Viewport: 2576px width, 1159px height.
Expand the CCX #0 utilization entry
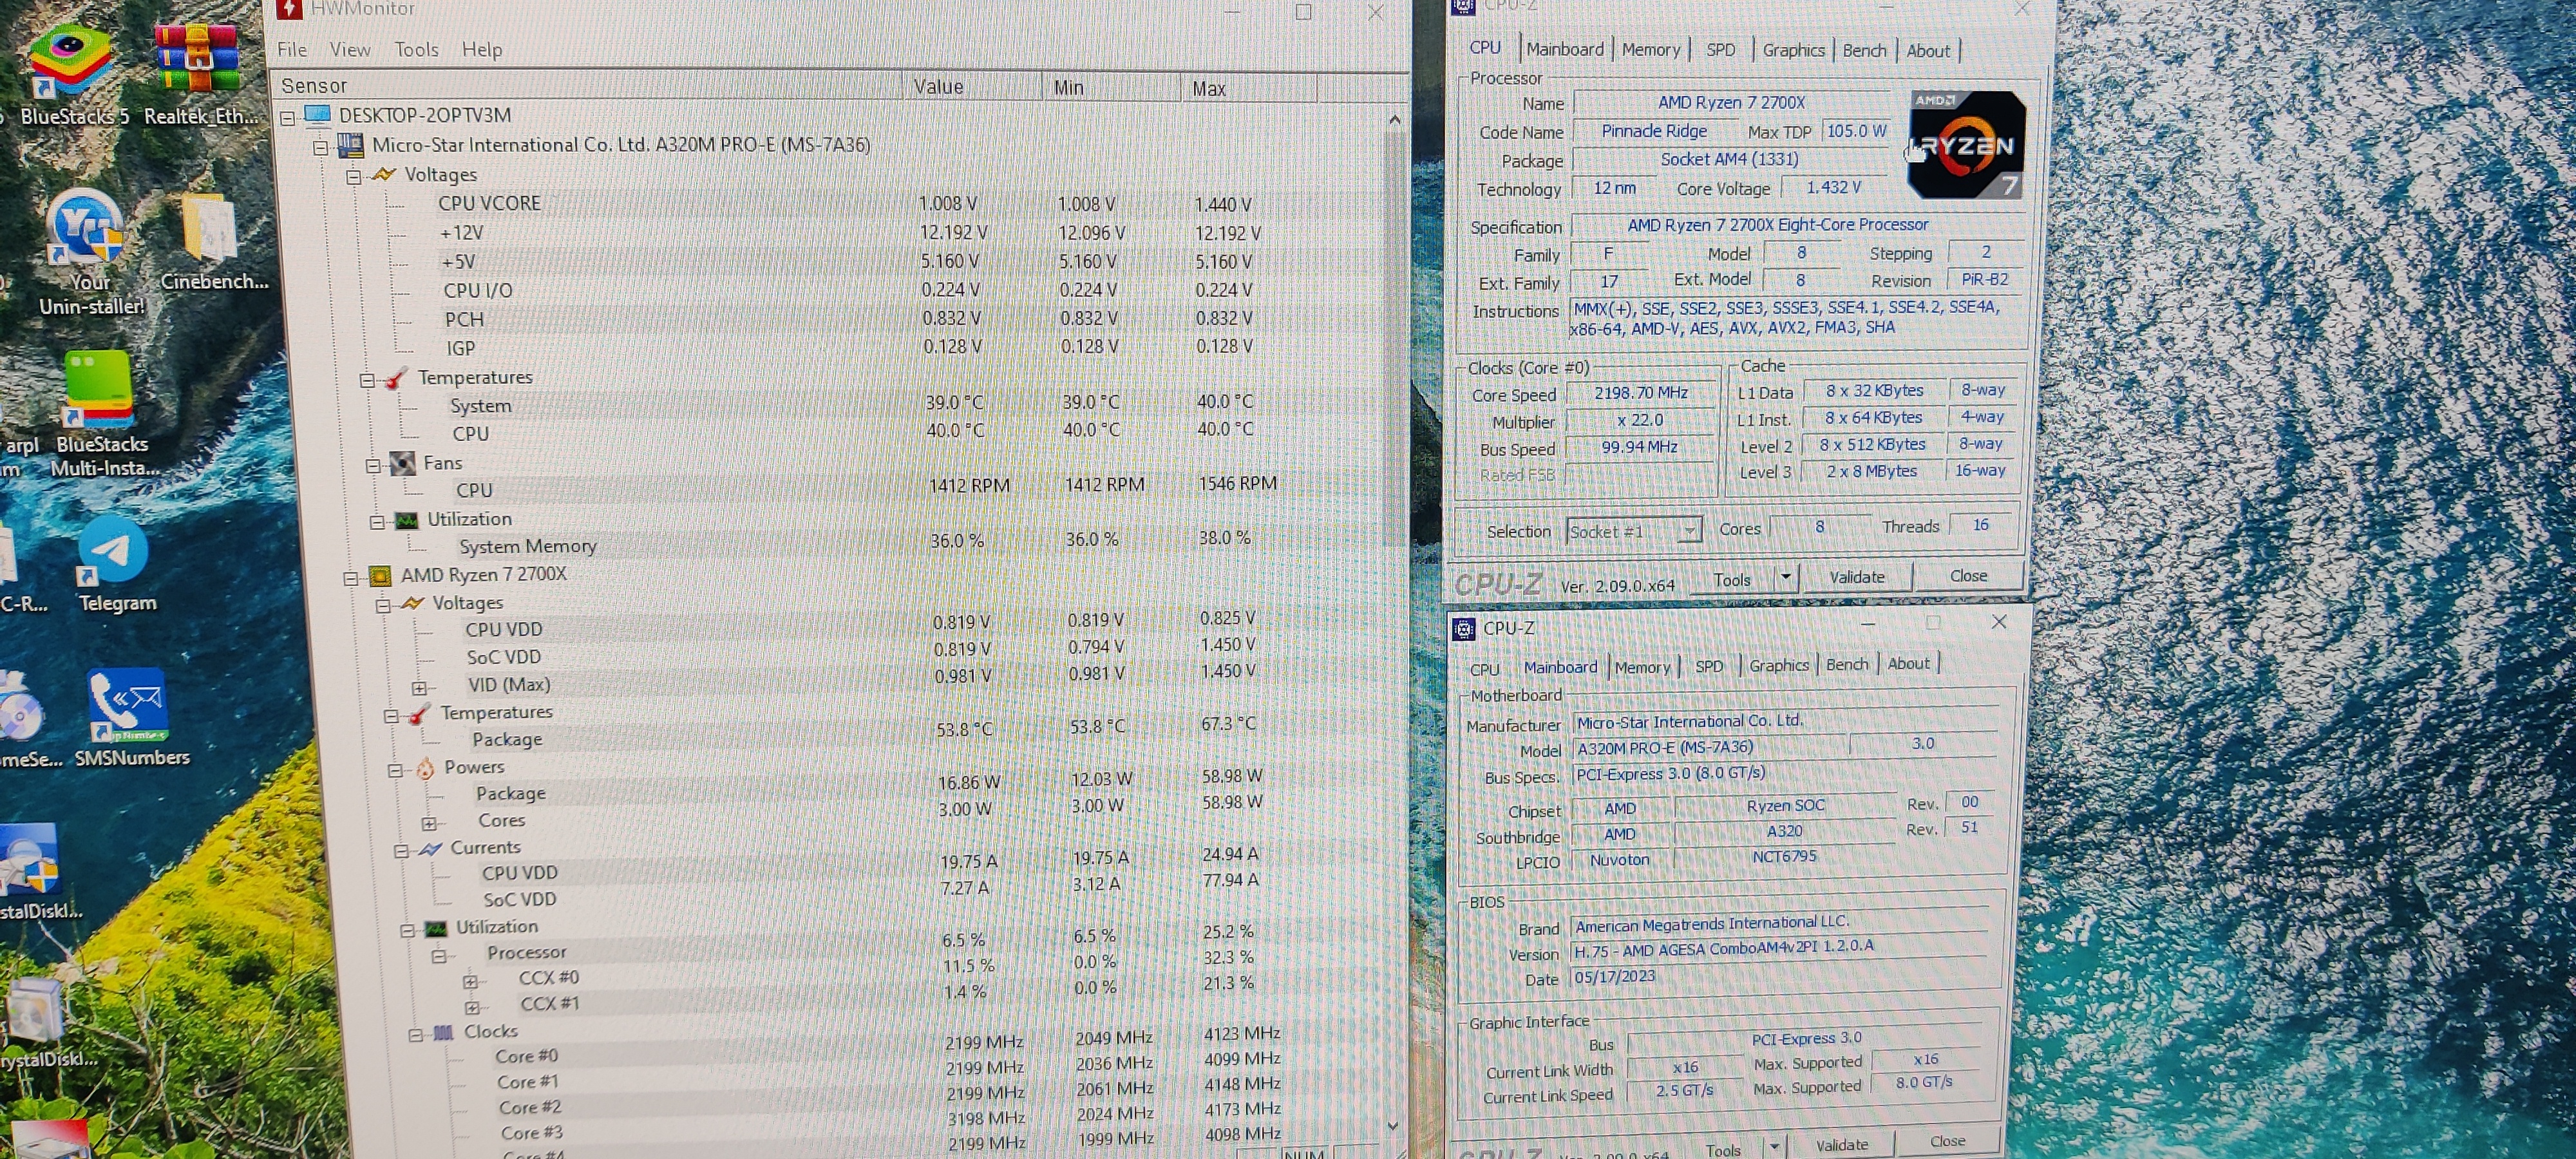click(x=471, y=981)
